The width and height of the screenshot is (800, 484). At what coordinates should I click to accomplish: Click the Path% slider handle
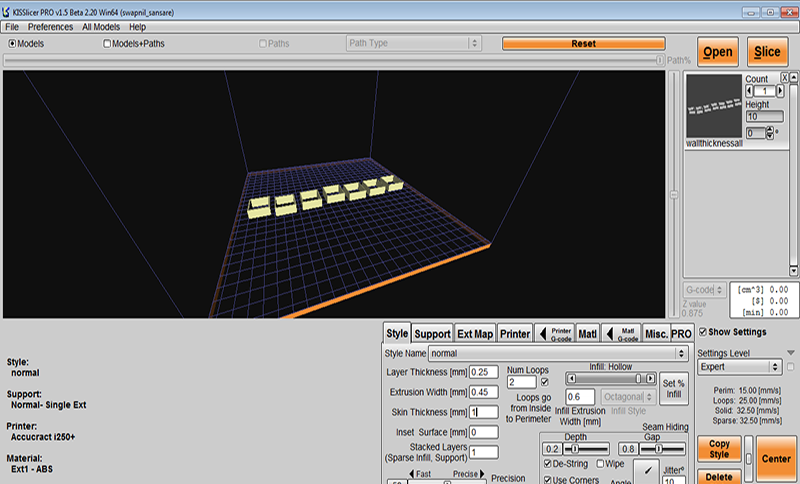(660, 60)
